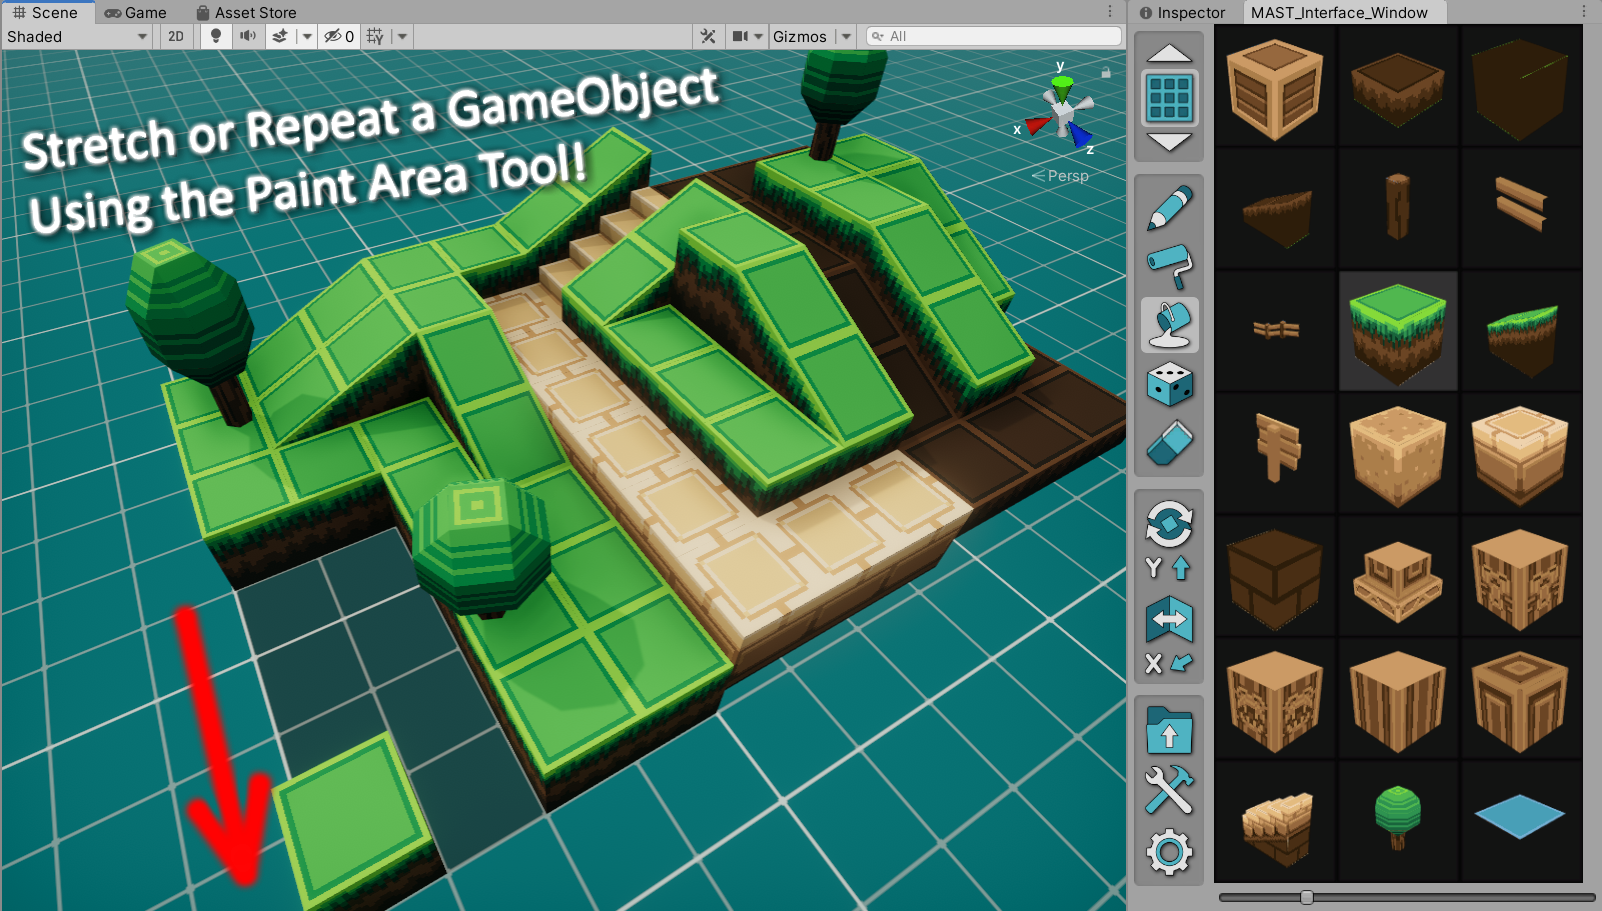Select the Paint Area bucket tool
1602x911 pixels.
point(1169,325)
